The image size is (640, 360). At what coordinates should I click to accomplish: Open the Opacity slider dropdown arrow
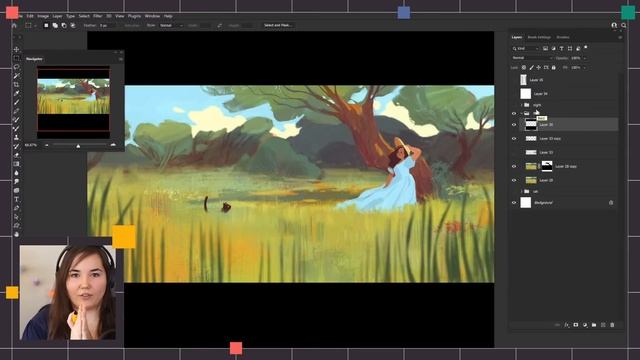585,58
